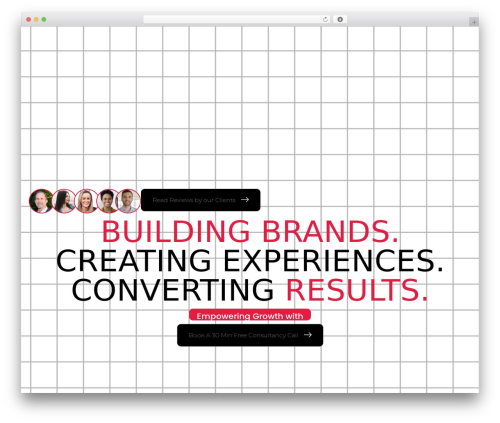Image resolution: width=500 pixels, height=423 pixels.
Task: Select the first client avatar, man in suit
Action: (x=41, y=201)
